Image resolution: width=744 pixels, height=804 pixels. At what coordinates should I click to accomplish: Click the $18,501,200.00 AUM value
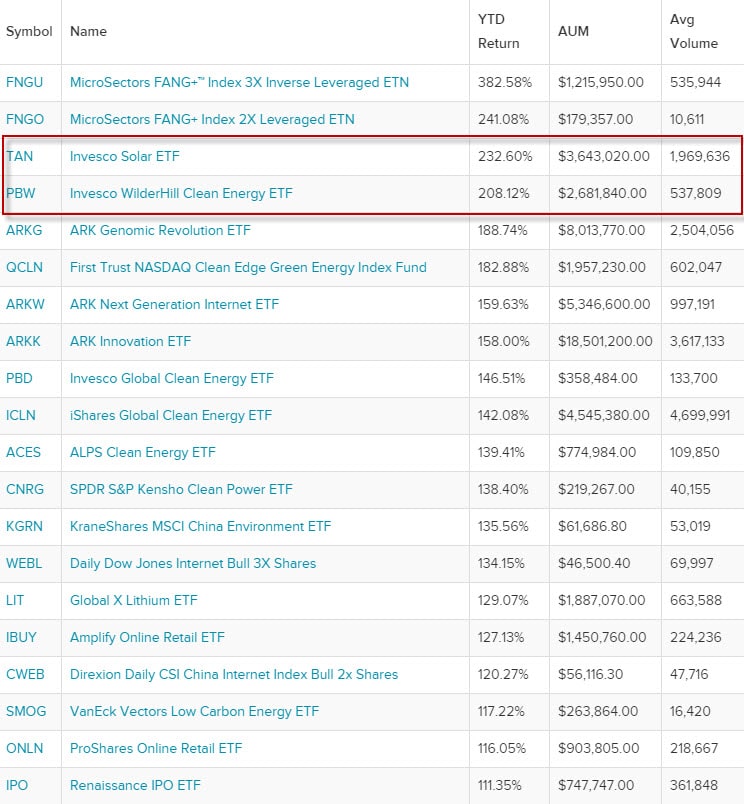606,341
